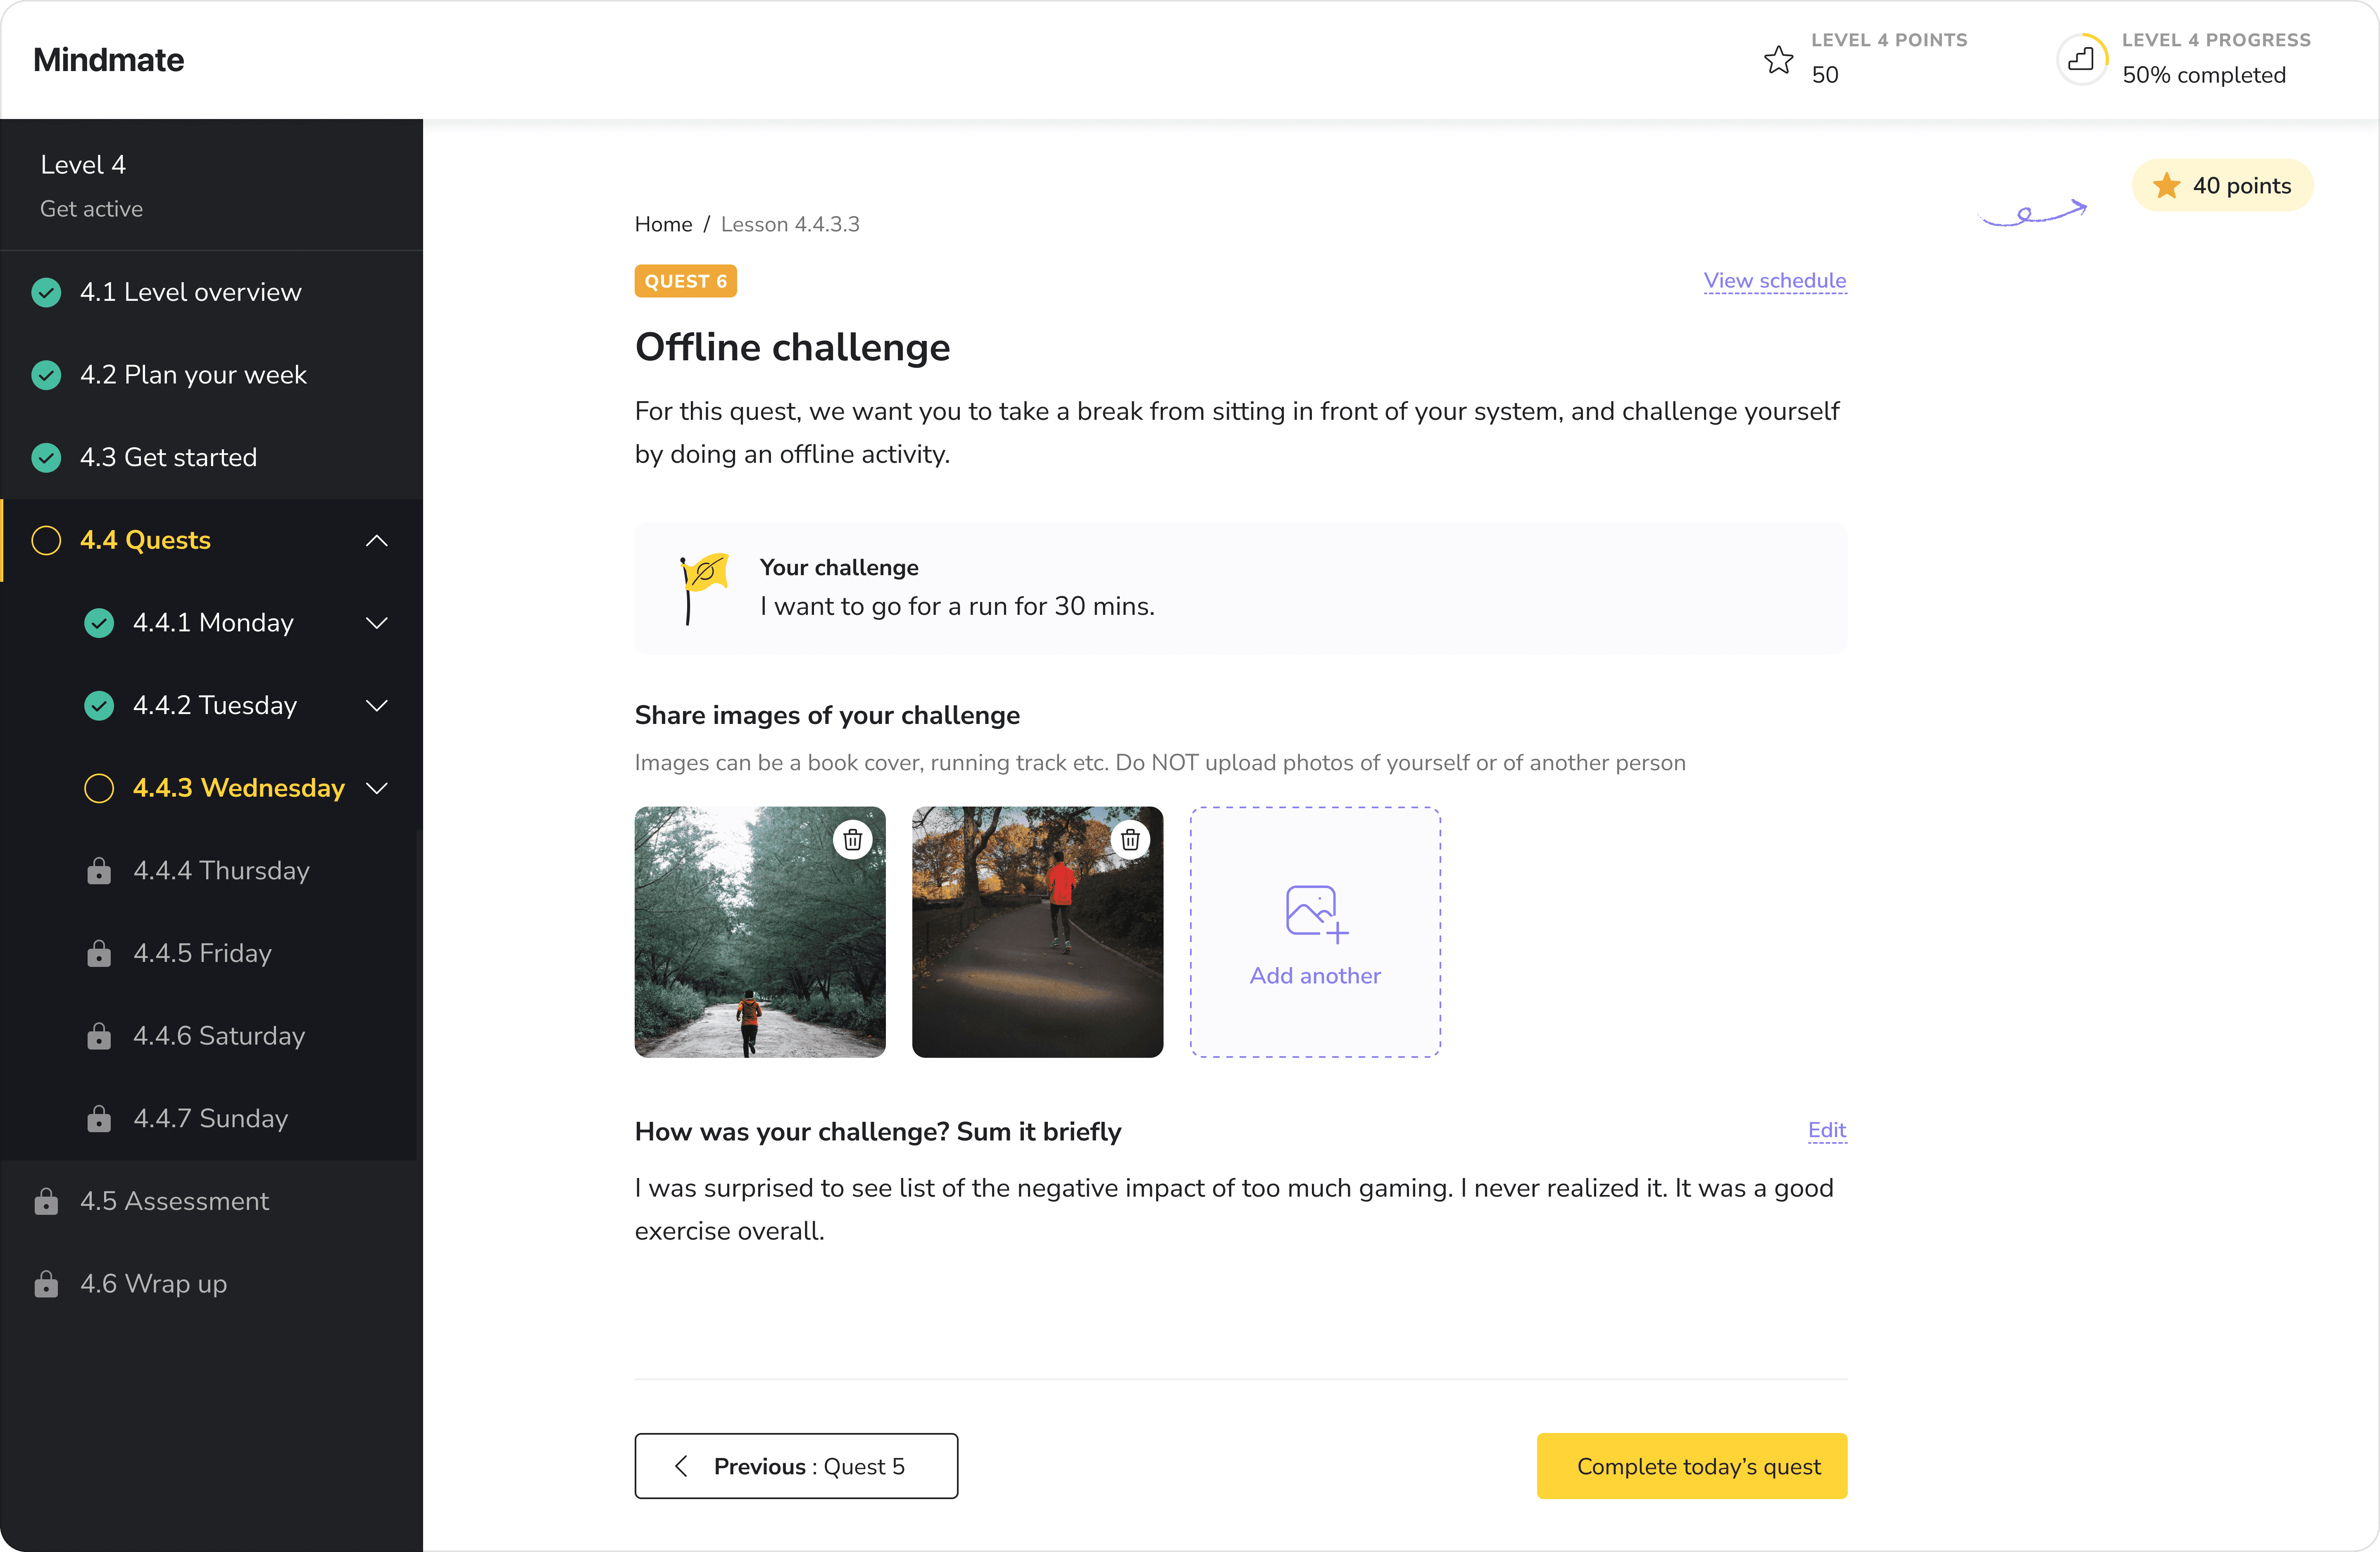Select locked 4.4.5 Friday quest
The image size is (2380, 1552).
click(x=211, y=953)
